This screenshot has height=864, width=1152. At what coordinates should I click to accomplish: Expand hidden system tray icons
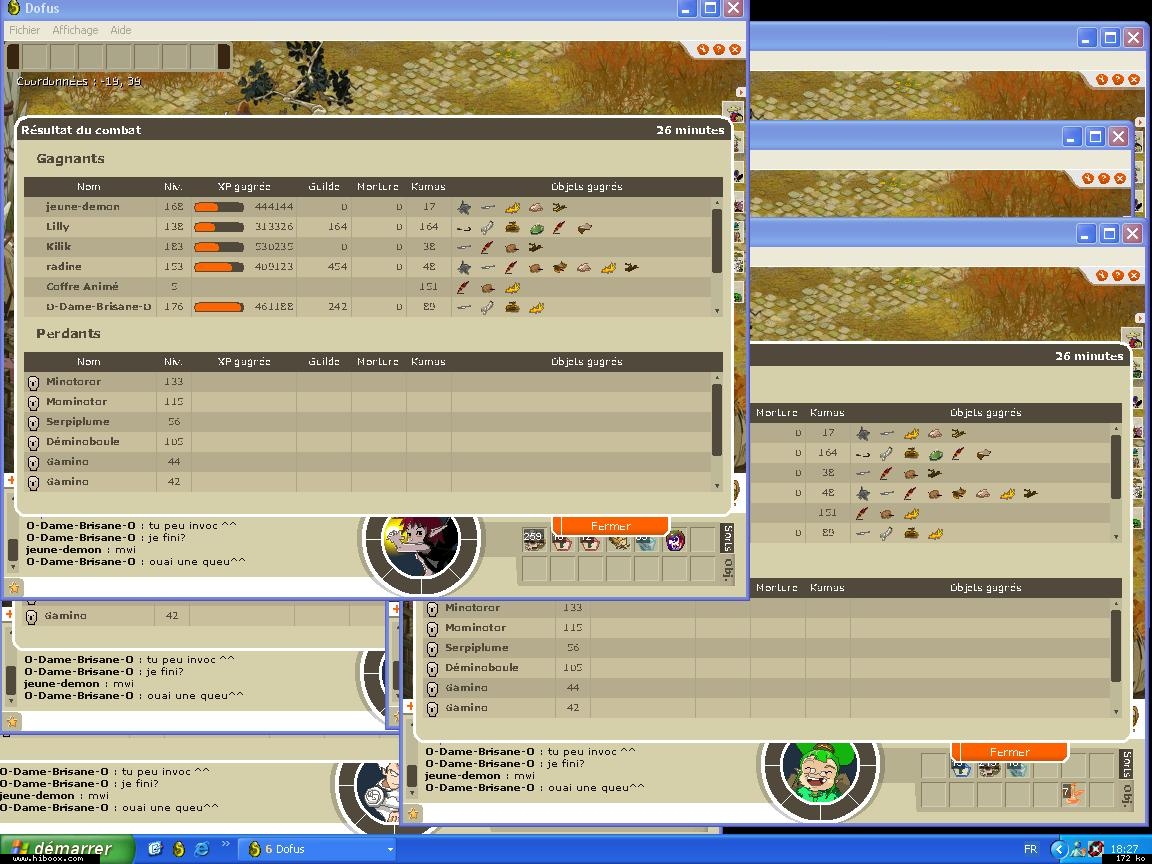[x=1058, y=849]
